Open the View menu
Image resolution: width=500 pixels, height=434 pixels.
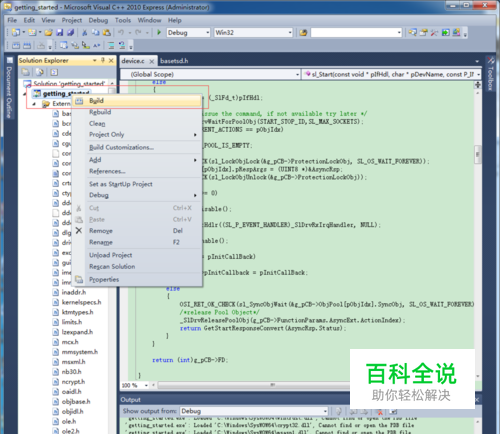pyautogui.click(x=48, y=20)
